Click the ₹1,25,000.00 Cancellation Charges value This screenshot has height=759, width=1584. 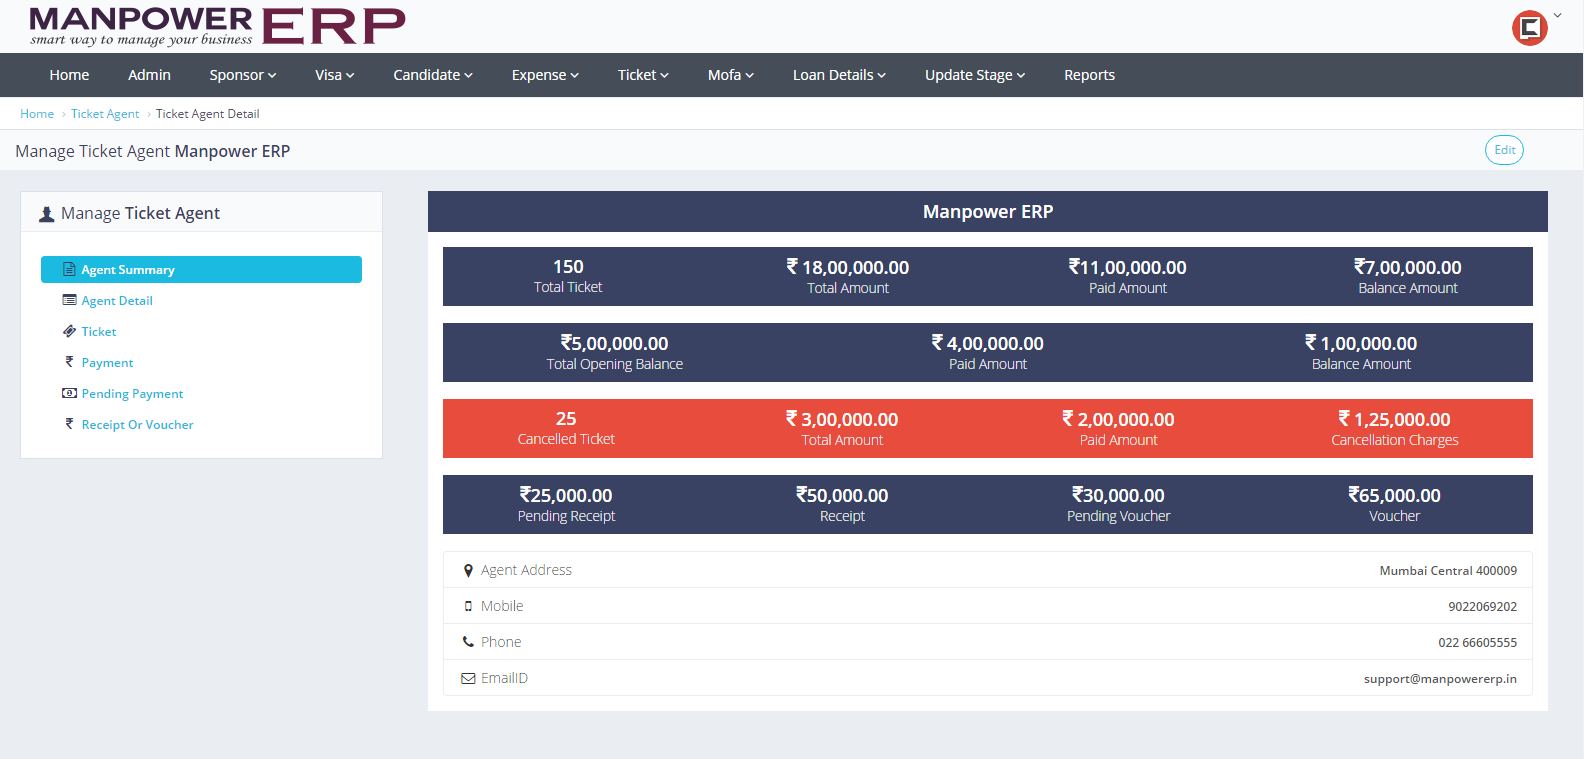pyautogui.click(x=1395, y=419)
